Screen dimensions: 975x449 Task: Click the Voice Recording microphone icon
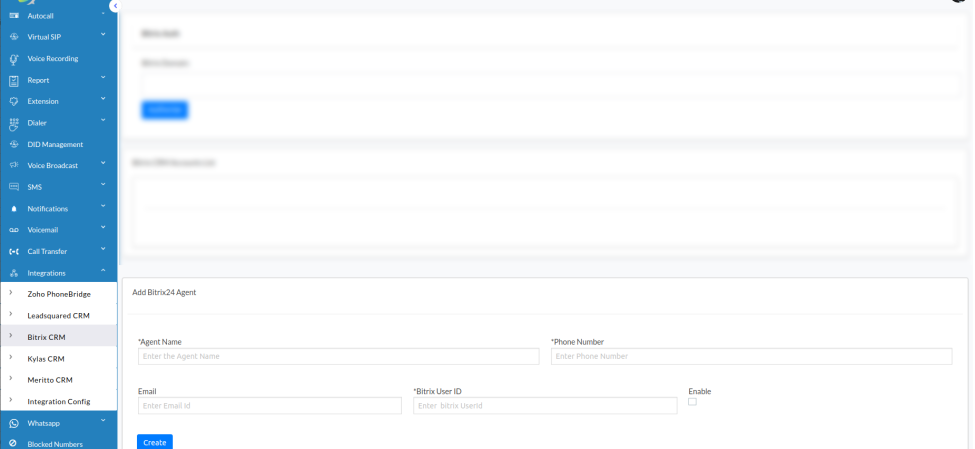pos(14,59)
